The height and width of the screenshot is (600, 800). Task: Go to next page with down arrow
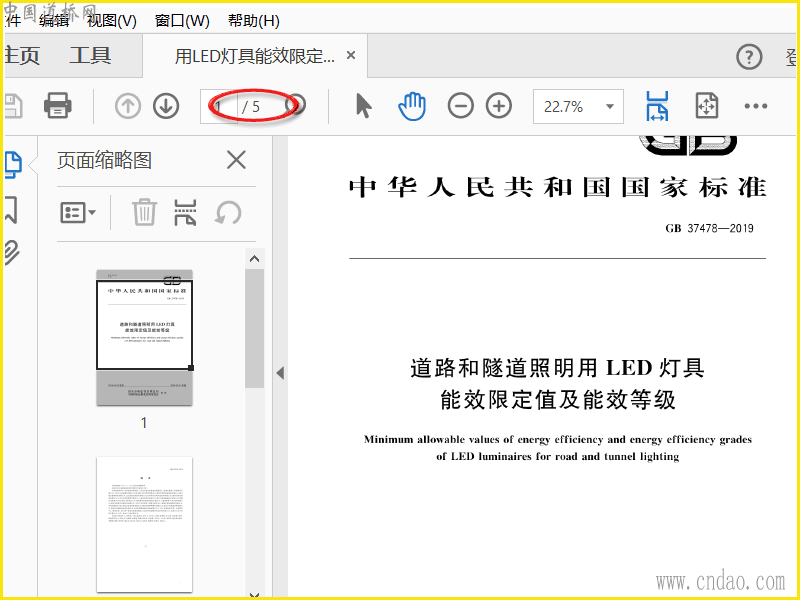tap(166, 106)
